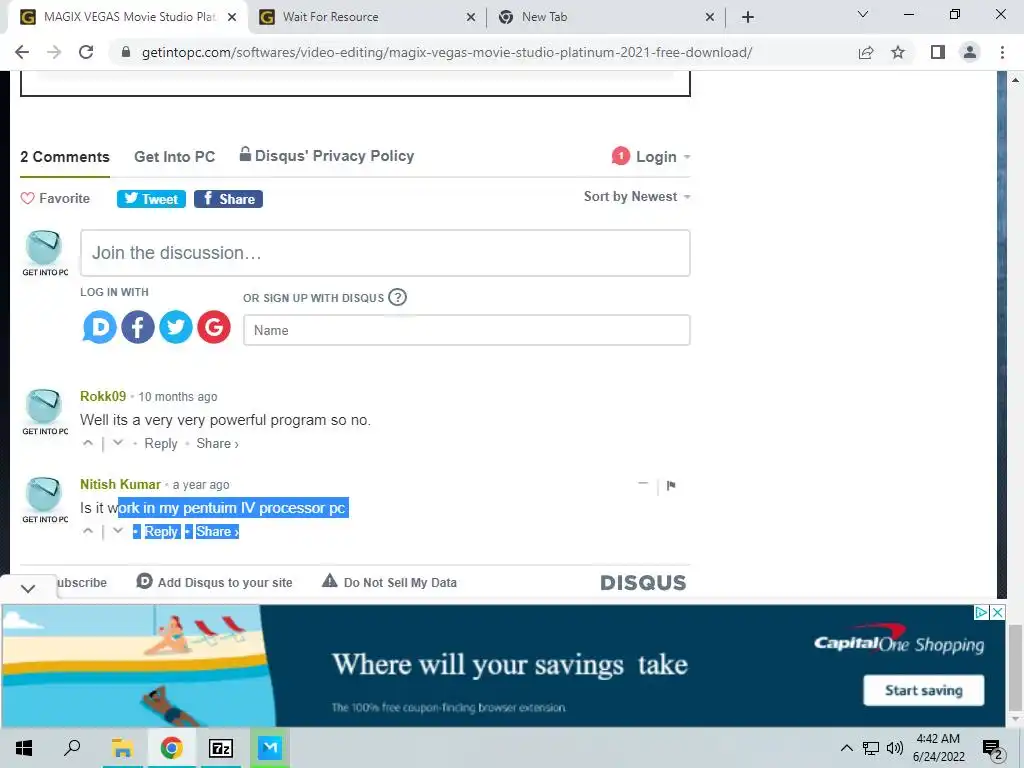This screenshot has height=768, width=1024.
Task: Favorite this discussion with the heart
Action: click(x=27, y=199)
